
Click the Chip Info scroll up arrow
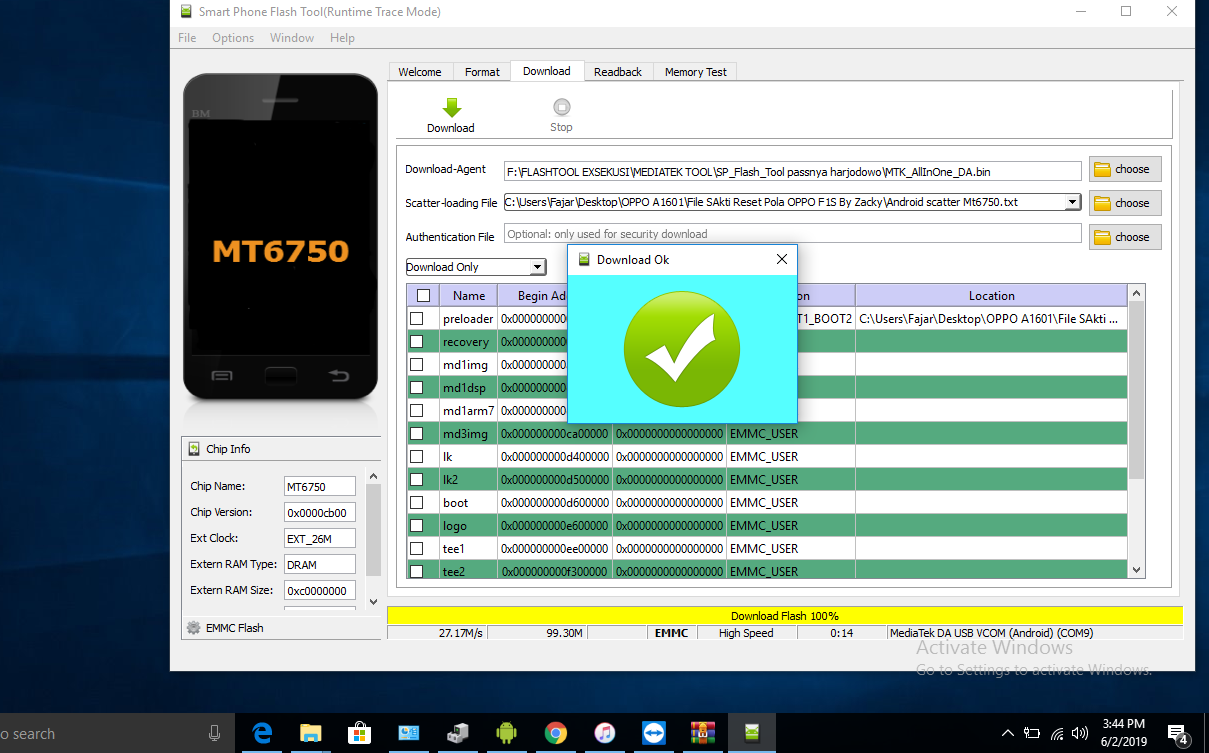(x=374, y=477)
